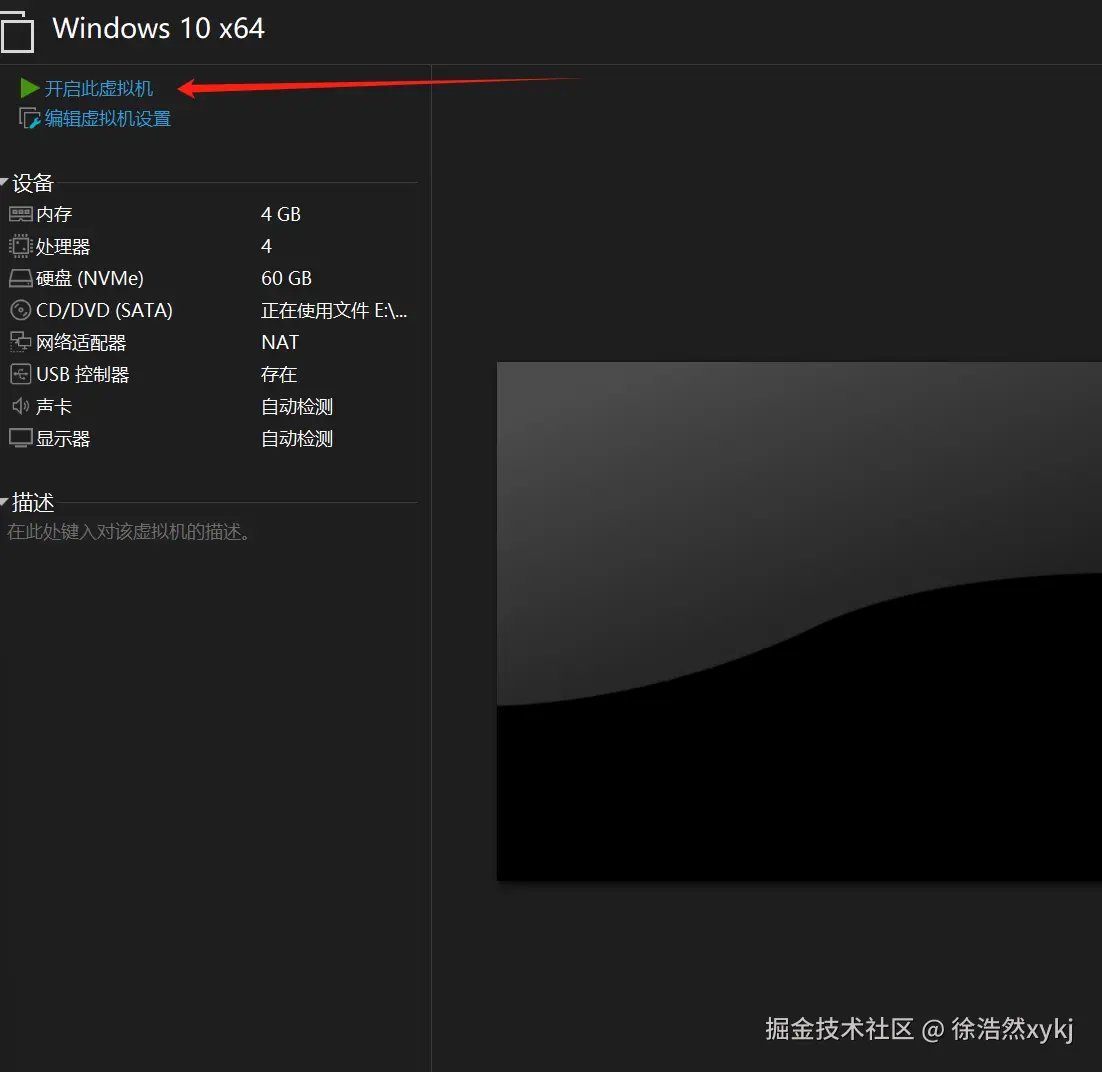Click the speaker icon for 声卡
The width and height of the screenshot is (1102, 1072).
click(20, 406)
